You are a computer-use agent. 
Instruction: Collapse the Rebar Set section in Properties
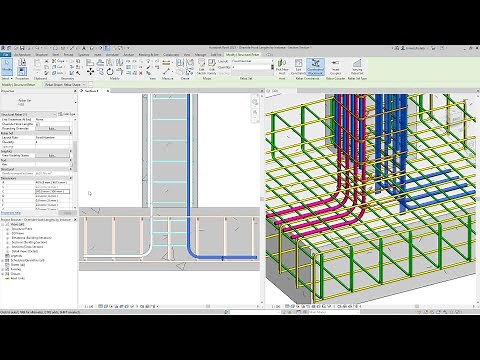(70, 133)
